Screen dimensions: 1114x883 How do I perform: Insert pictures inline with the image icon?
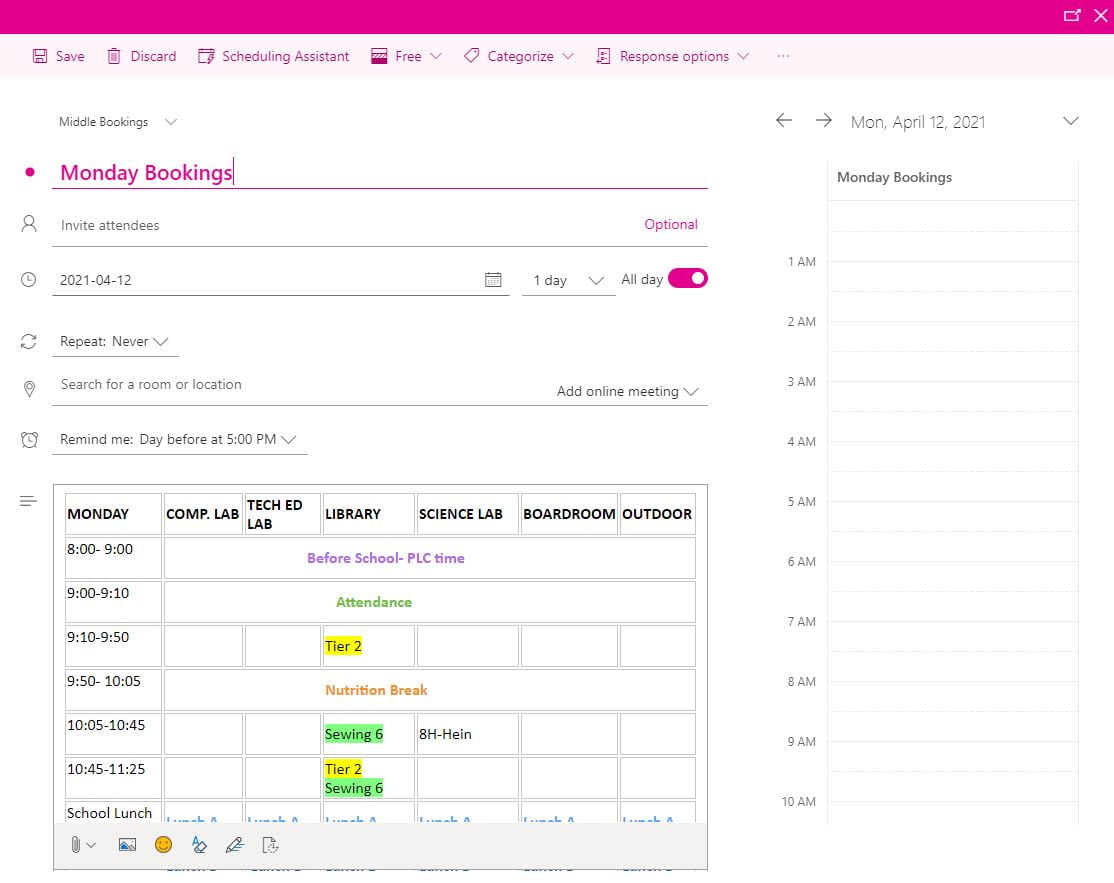127,845
